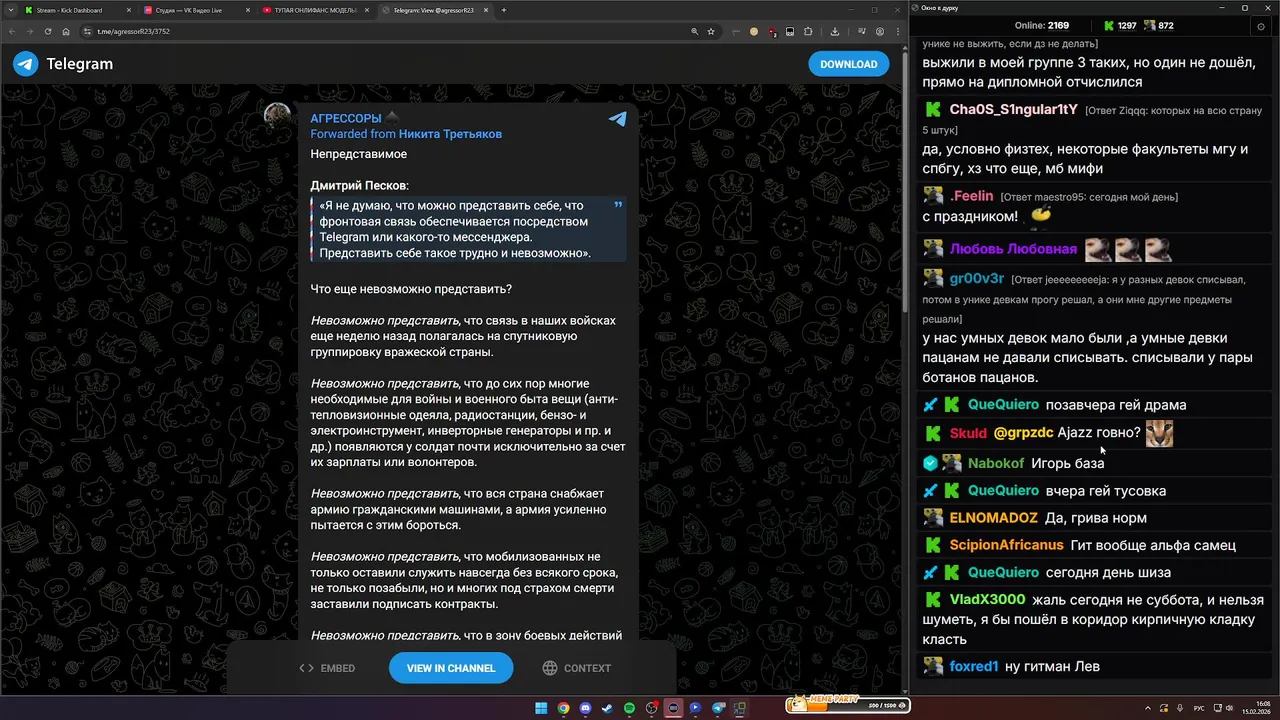1280x720 pixels.
Task: Click the @grpzdc mention in Skuld's message
Action: pyautogui.click(x=1023, y=433)
